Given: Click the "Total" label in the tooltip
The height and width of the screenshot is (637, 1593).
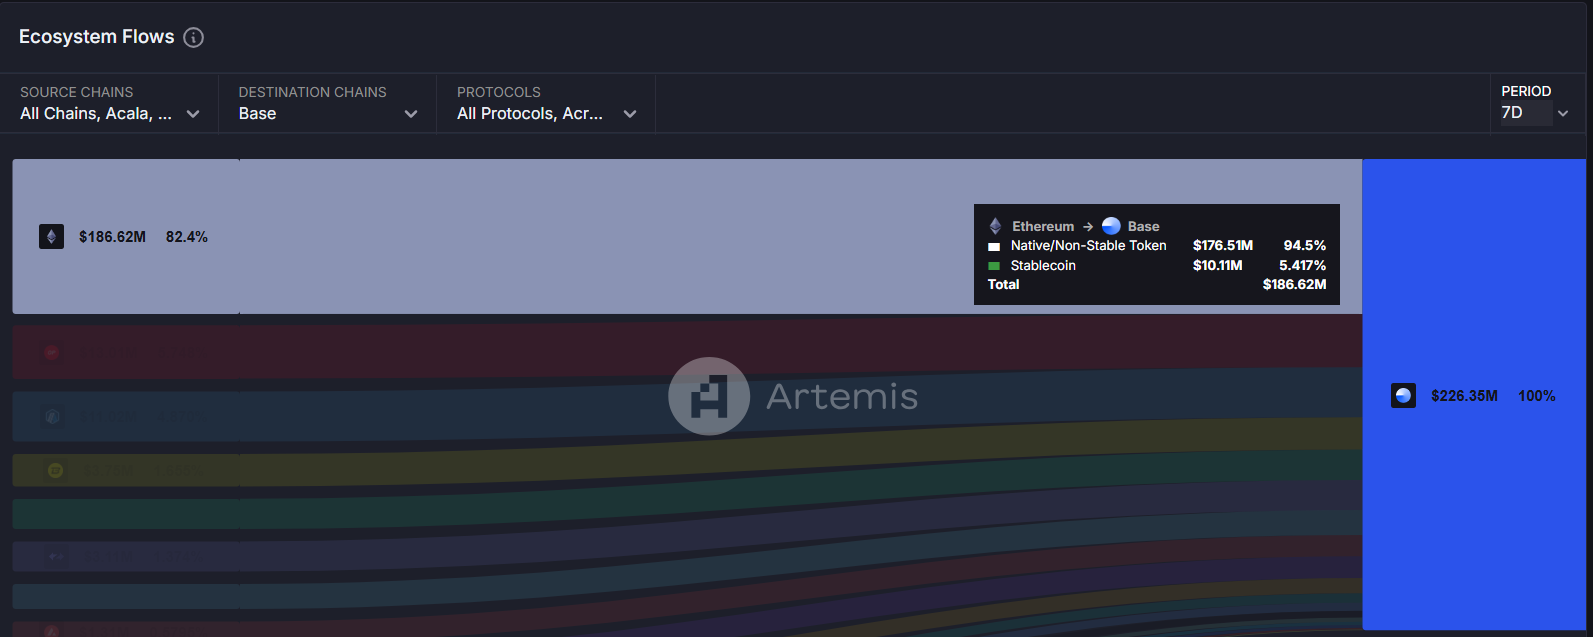Looking at the screenshot, I should click(x=1004, y=284).
